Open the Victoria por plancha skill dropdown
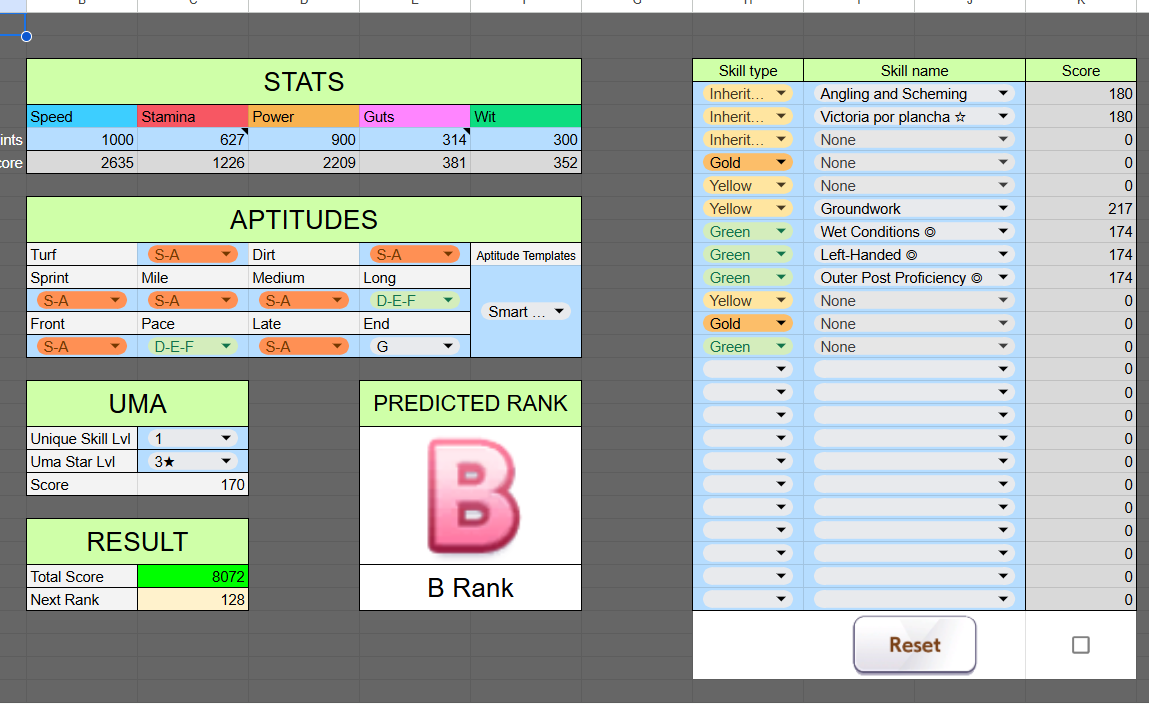The image size is (1149, 704). coord(914,116)
